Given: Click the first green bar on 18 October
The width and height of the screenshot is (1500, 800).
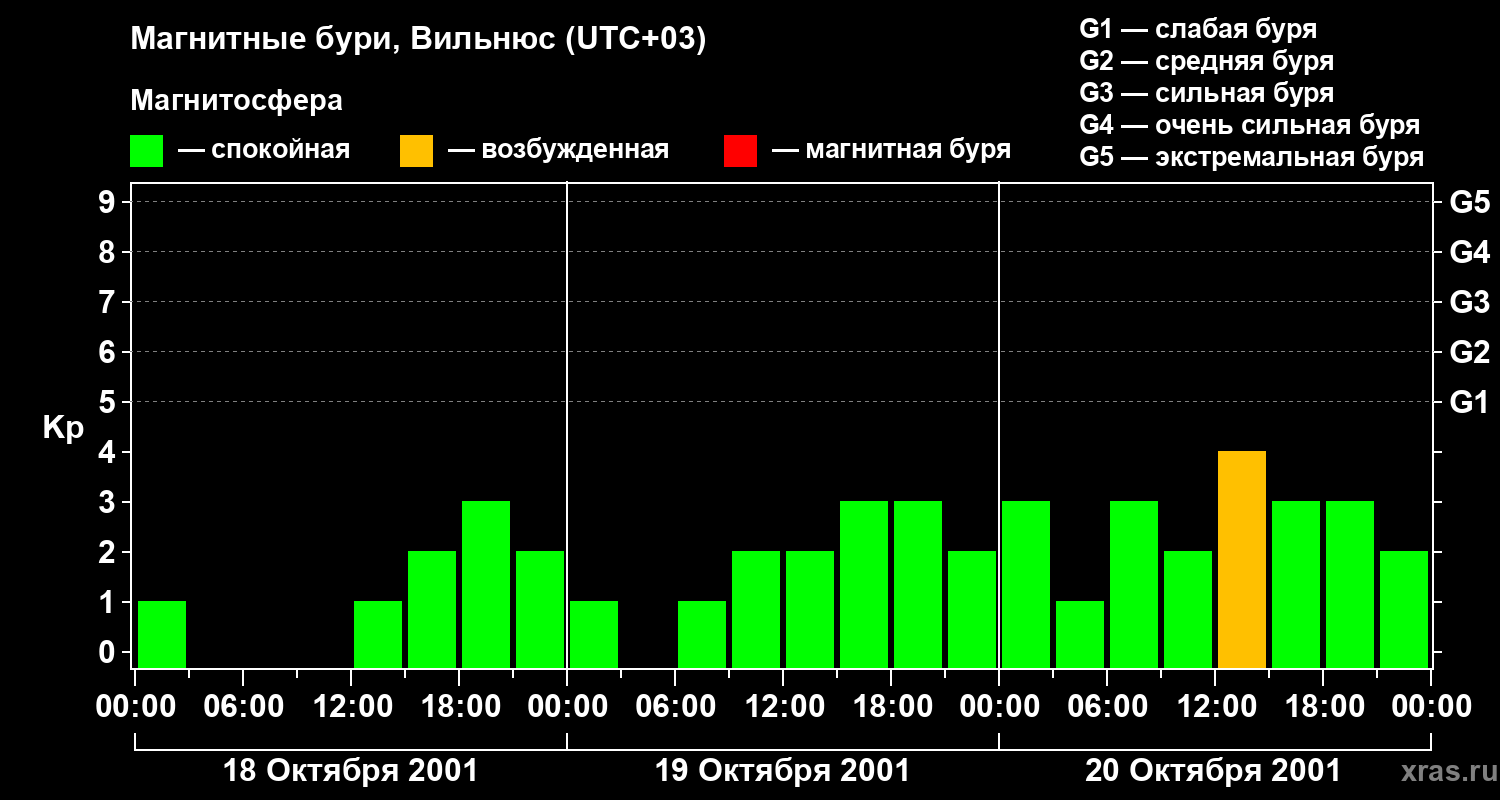Looking at the screenshot, I should click(162, 634).
